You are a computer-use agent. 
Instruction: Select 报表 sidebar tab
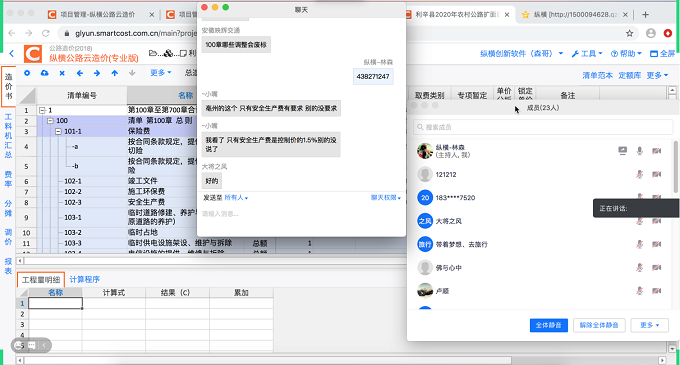point(8,266)
